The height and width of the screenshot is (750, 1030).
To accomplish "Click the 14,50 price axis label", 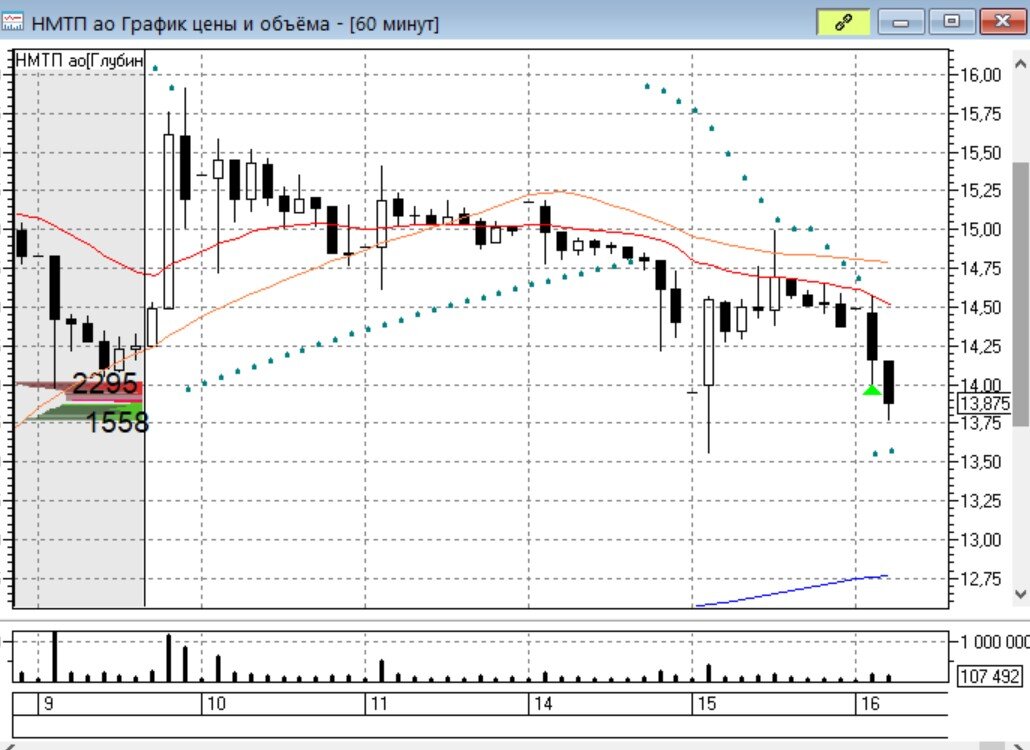I will (981, 307).
